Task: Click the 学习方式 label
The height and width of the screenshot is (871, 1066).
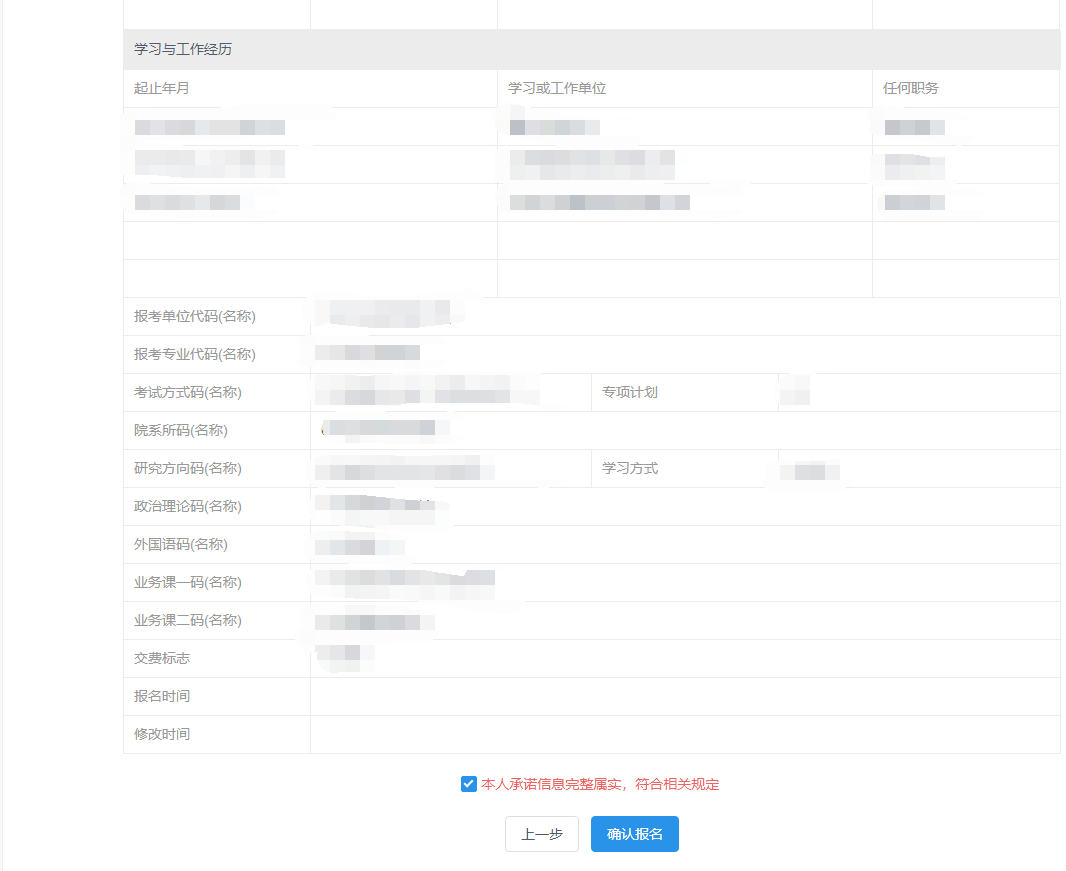Action: (x=630, y=468)
